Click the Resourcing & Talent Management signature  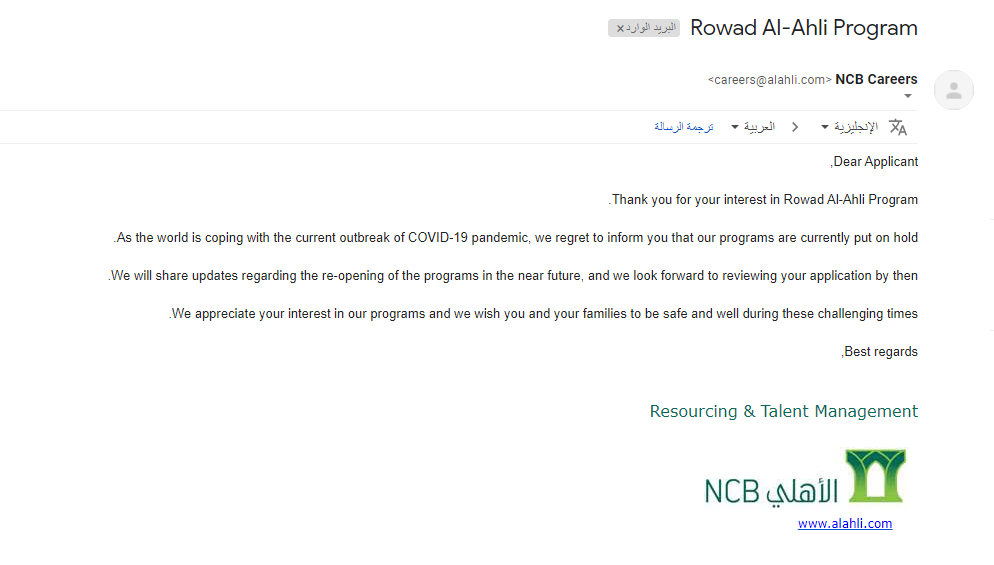click(x=784, y=412)
